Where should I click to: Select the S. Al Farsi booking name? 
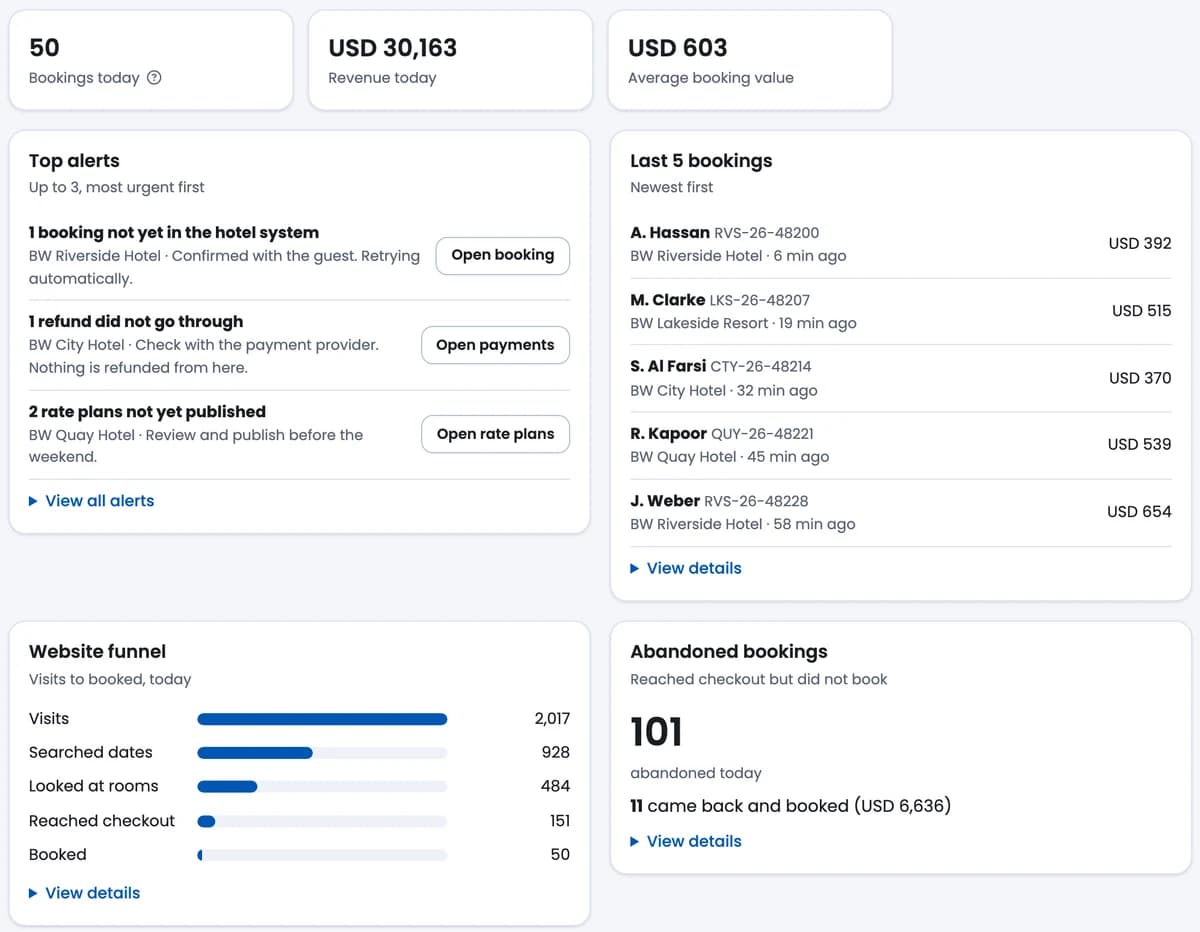[668, 366]
